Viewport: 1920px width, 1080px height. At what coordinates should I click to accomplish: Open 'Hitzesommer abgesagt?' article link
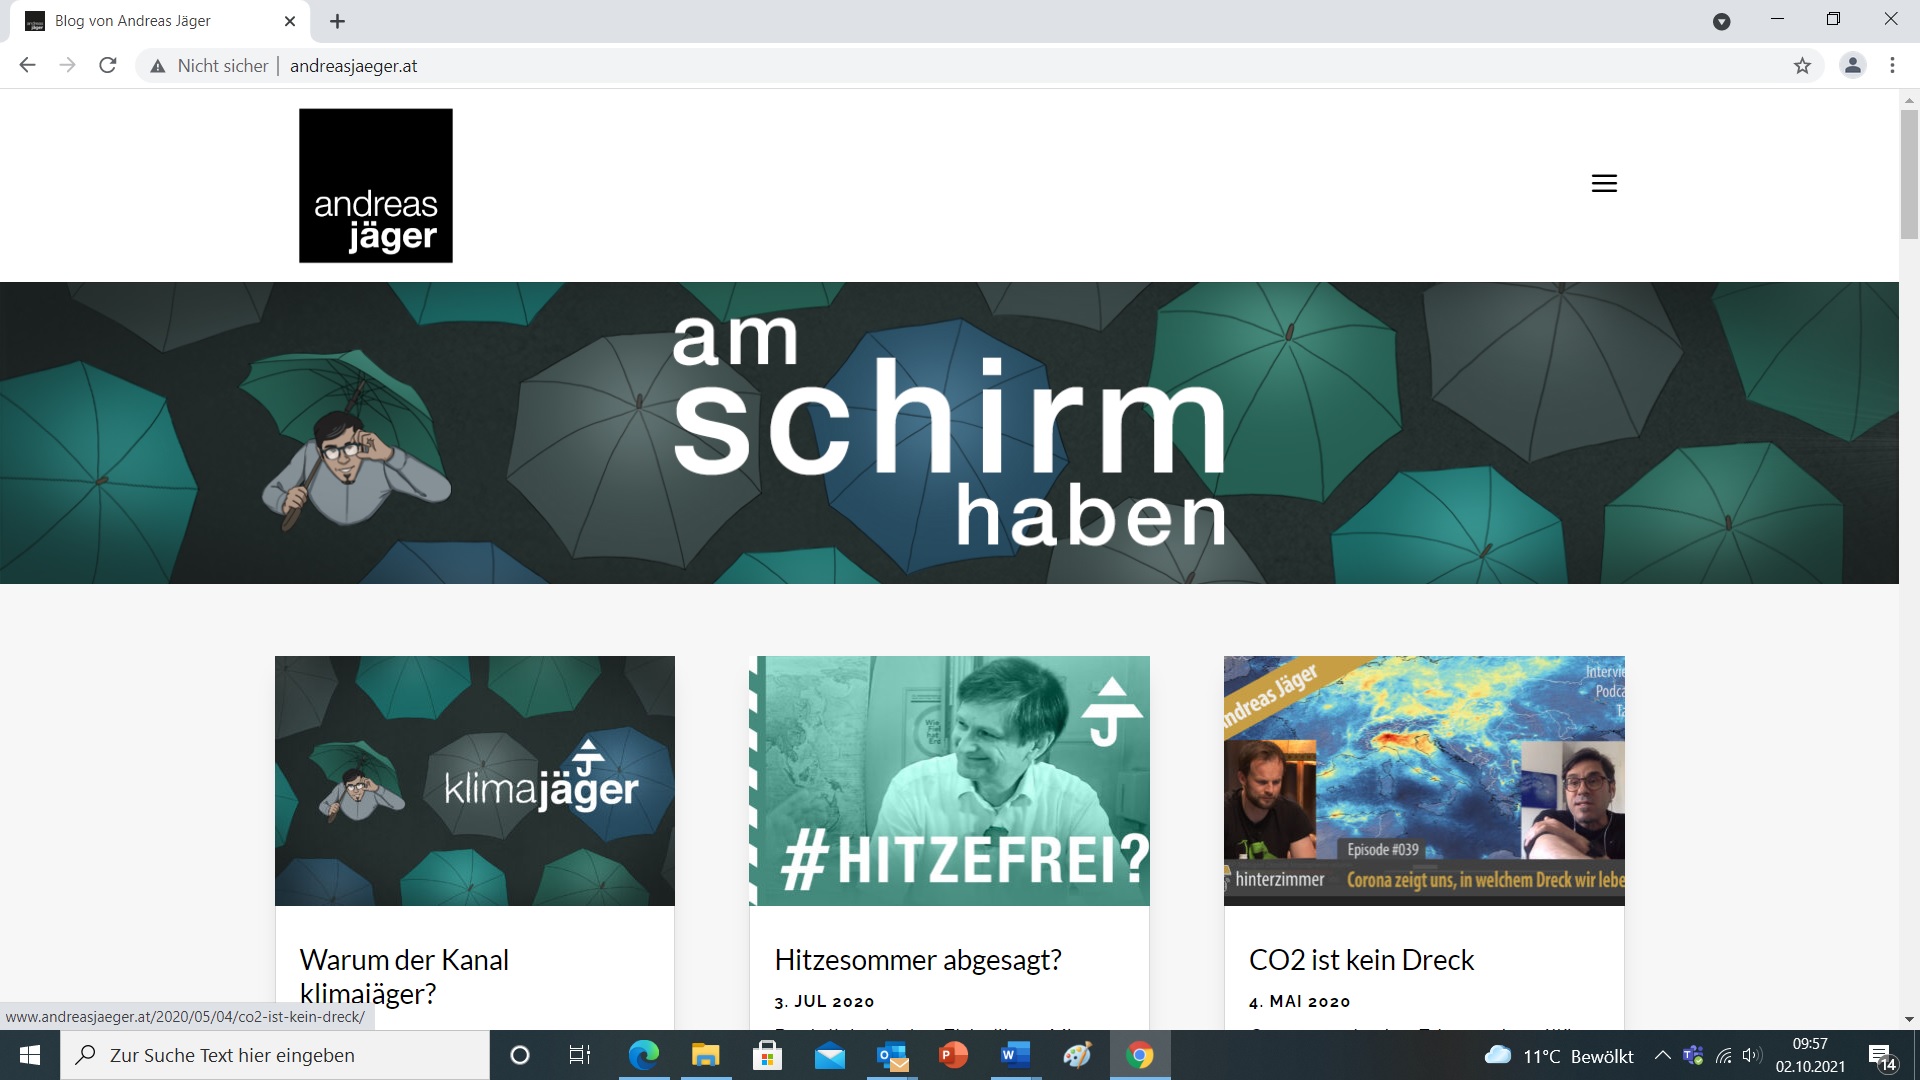tap(917, 960)
